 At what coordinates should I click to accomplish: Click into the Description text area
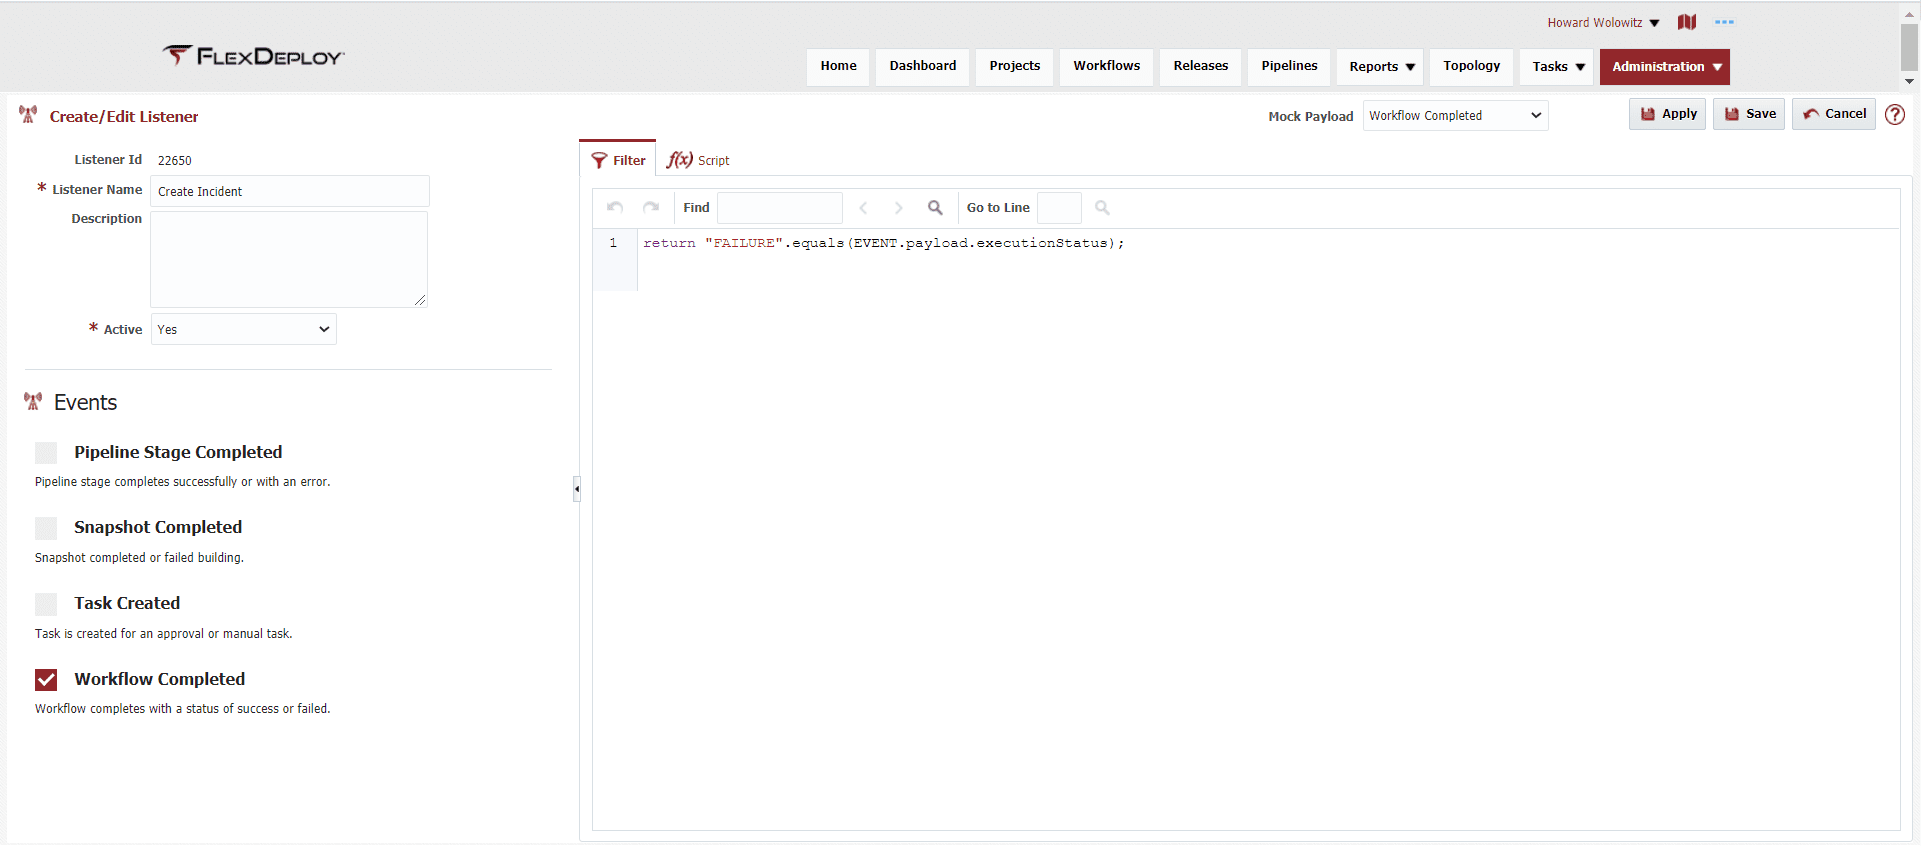point(289,259)
